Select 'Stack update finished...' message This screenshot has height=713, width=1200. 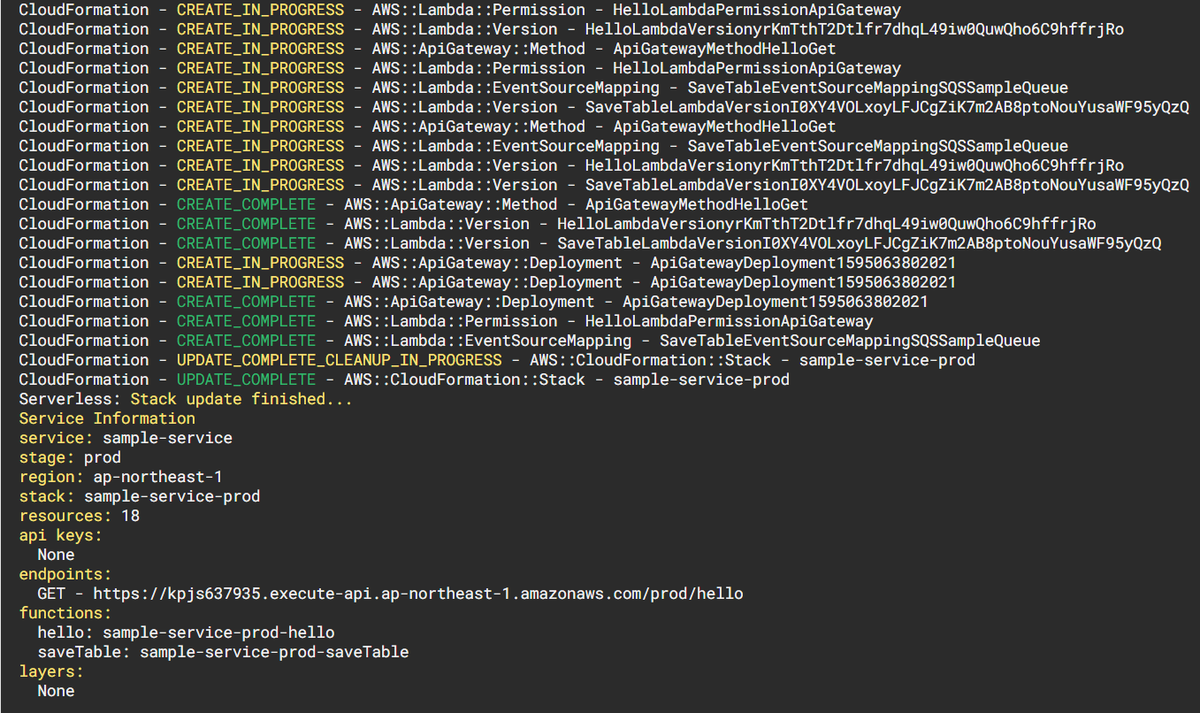(242, 399)
